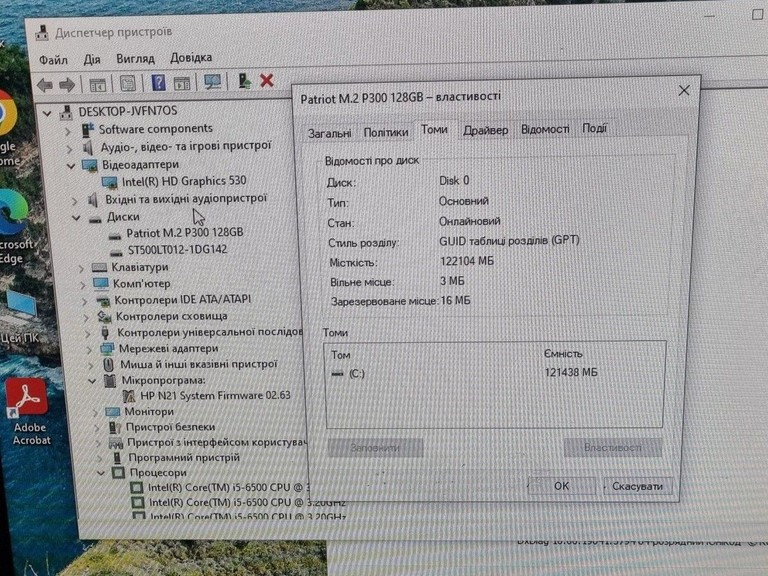Expand the Клавіатури node

tap(82, 268)
